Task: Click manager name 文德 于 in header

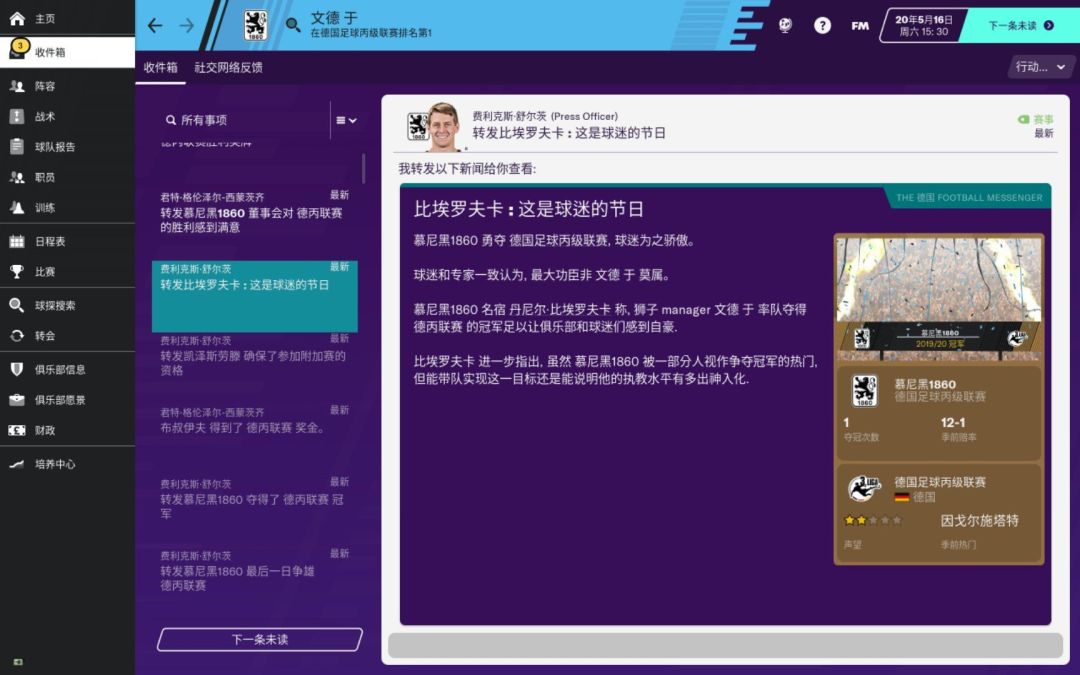Action: coord(334,17)
